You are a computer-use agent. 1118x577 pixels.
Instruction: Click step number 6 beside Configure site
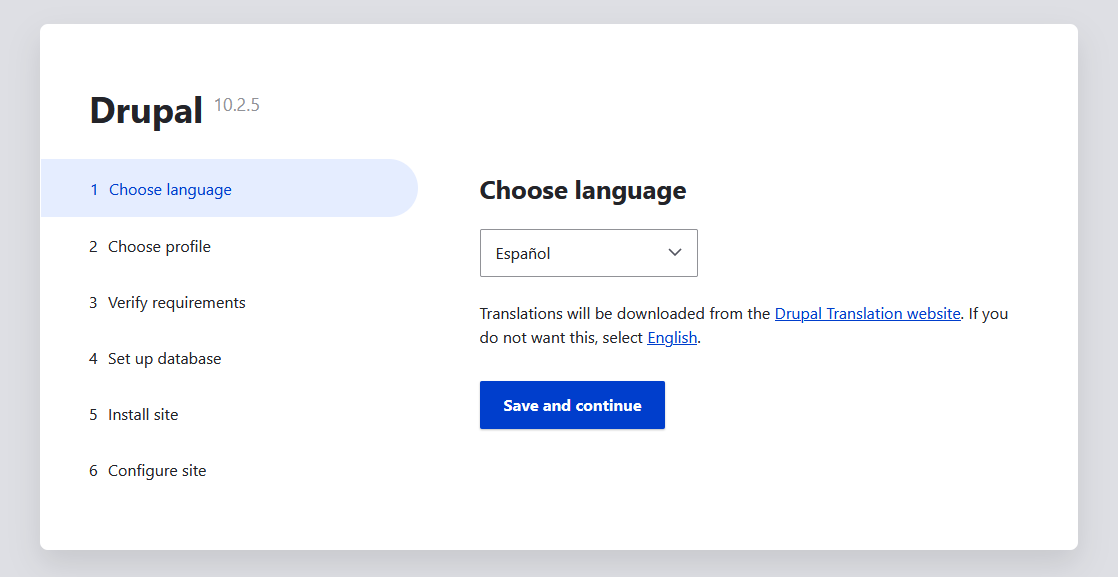[93, 470]
